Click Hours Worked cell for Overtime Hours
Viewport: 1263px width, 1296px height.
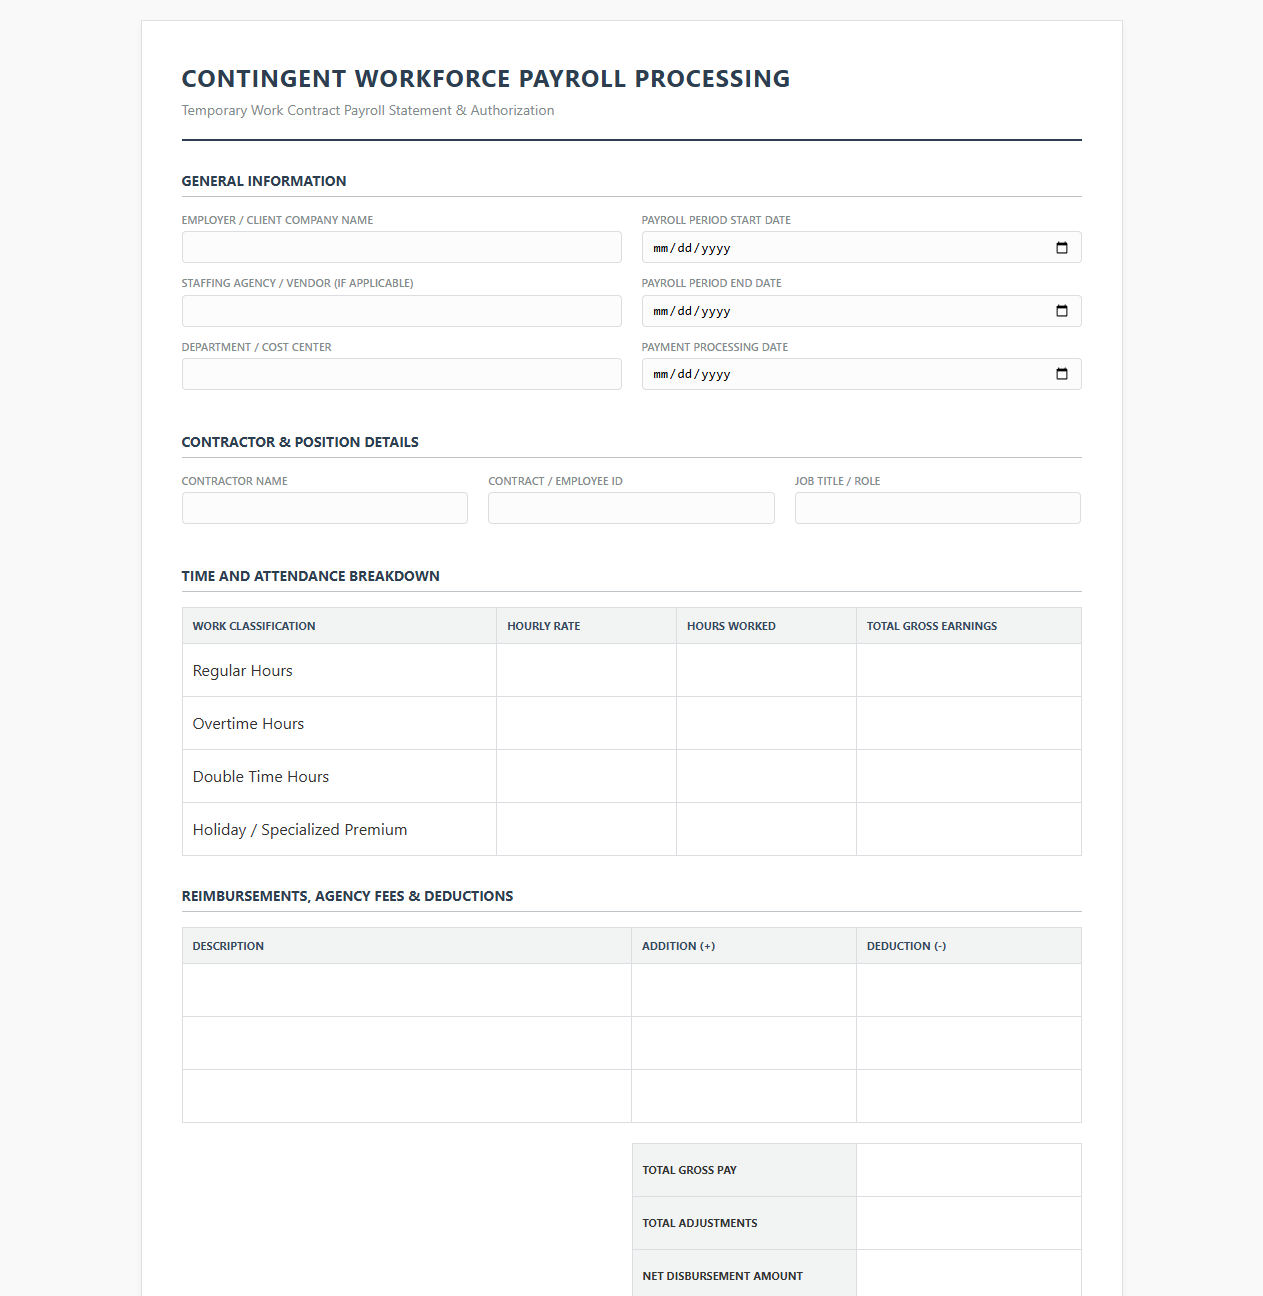click(766, 723)
